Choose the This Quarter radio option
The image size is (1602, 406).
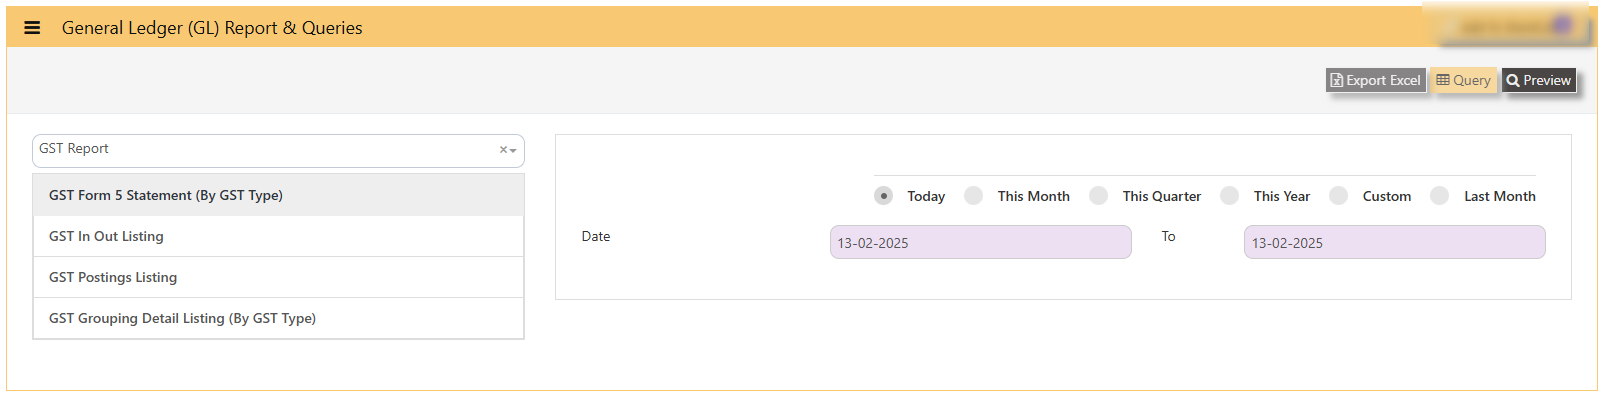coord(1098,195)
